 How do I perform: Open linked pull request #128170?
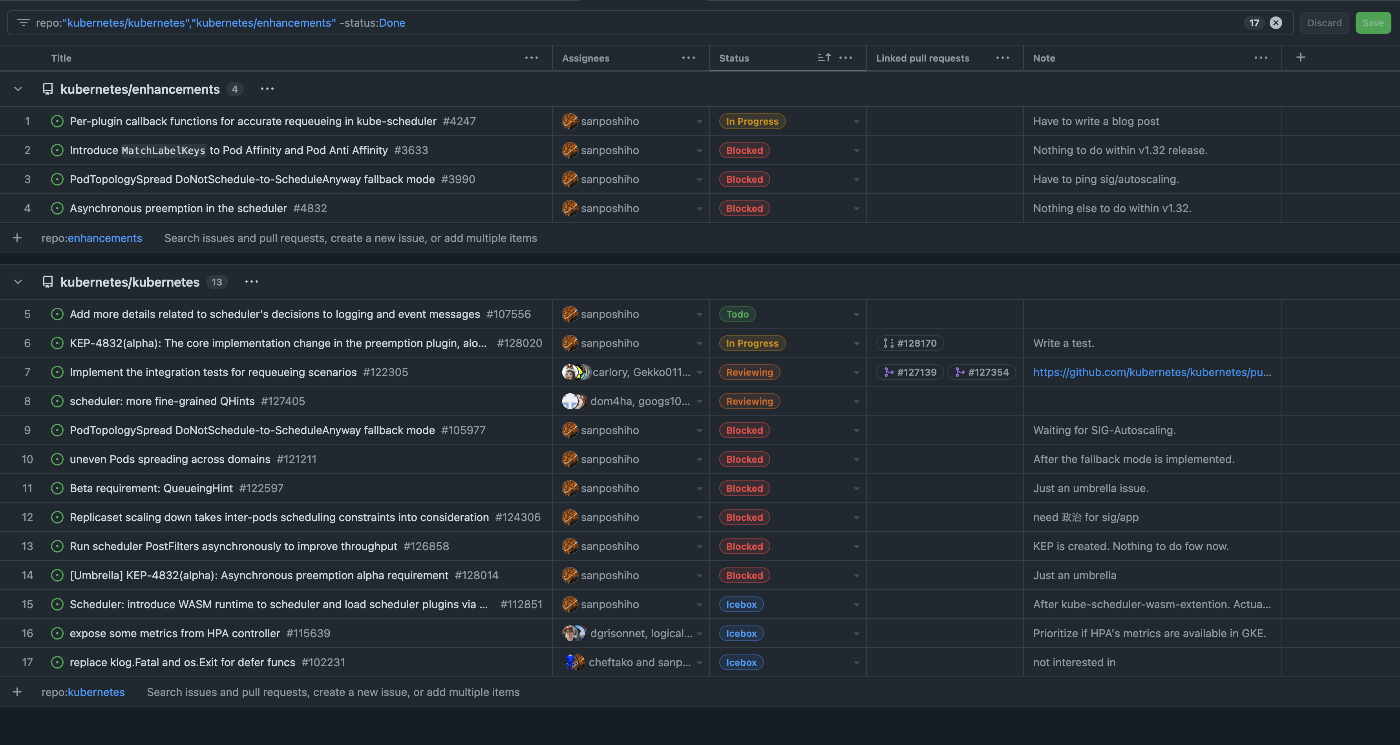910,343
